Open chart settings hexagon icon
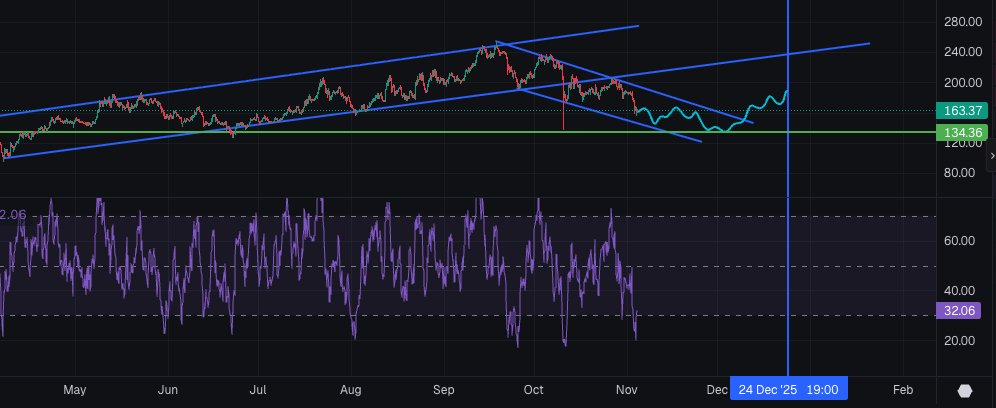This screenshot has width=996, height=408. pos(965,390)
